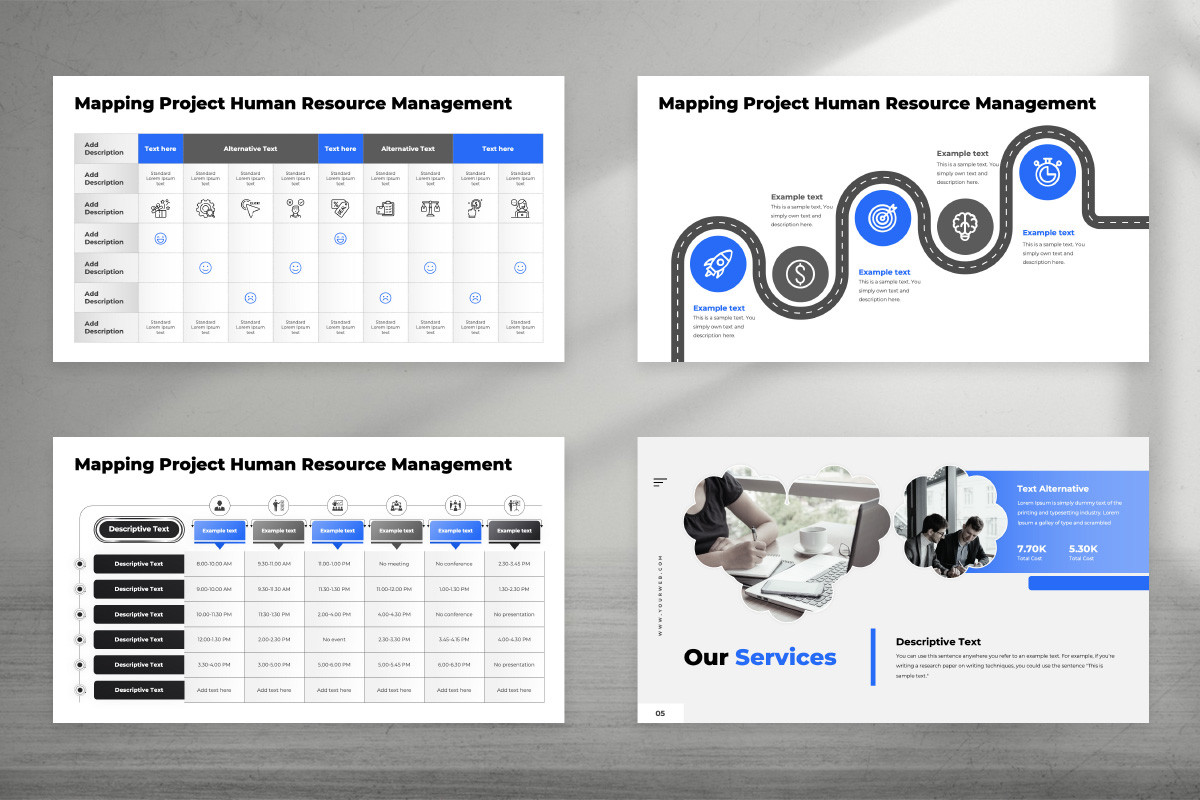Click the customer support agent icon
The image size is (1200, 800).
(x=522, y=208)
